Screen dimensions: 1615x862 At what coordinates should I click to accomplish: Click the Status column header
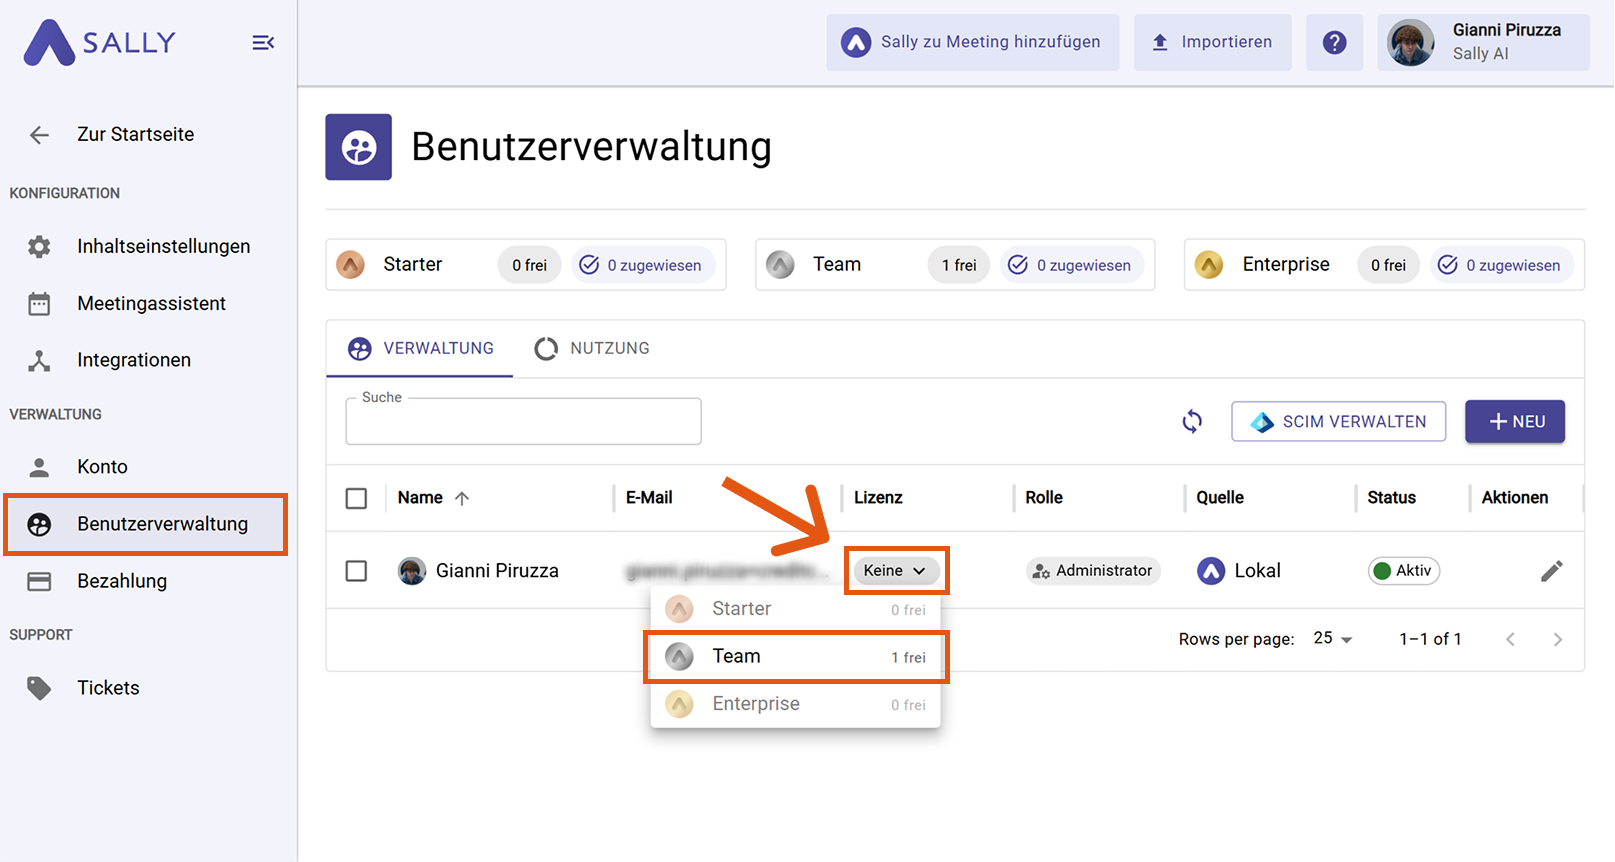point(1392,498)
